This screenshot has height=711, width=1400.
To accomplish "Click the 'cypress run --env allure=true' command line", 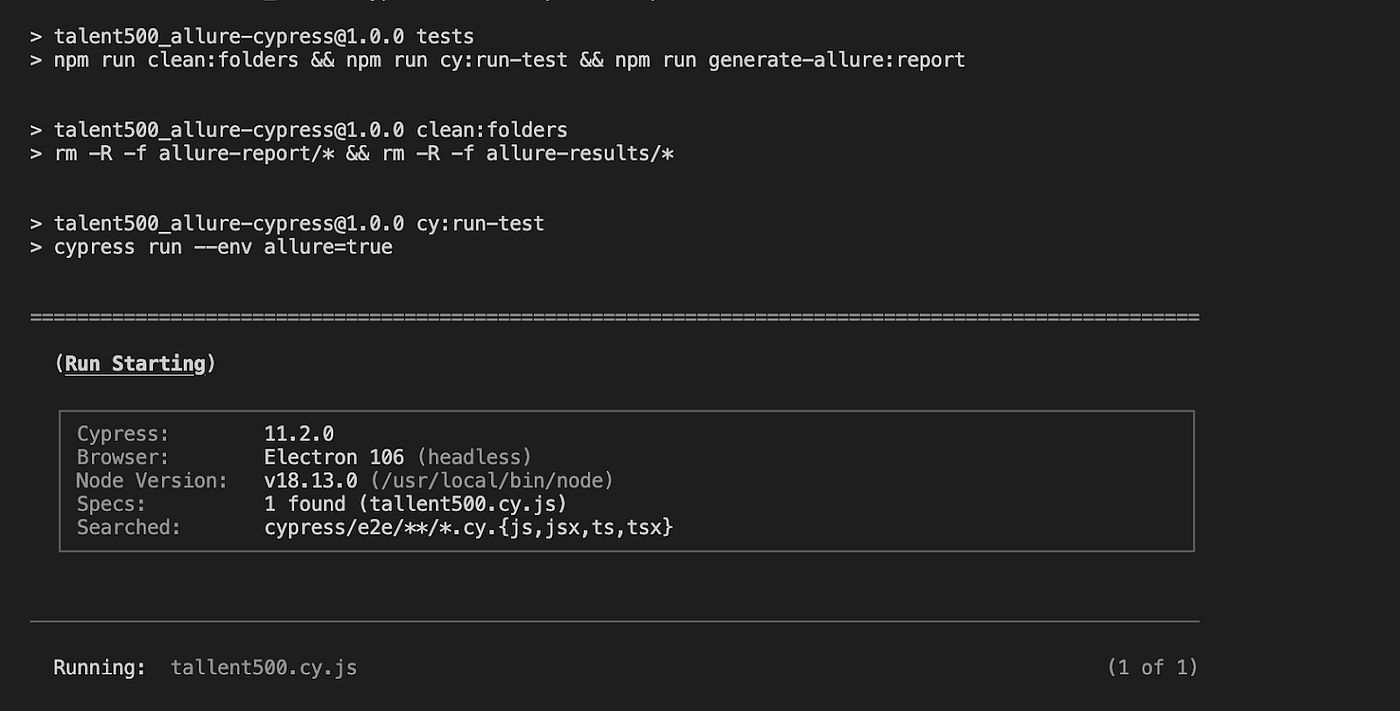I will (x=211, y=247).
